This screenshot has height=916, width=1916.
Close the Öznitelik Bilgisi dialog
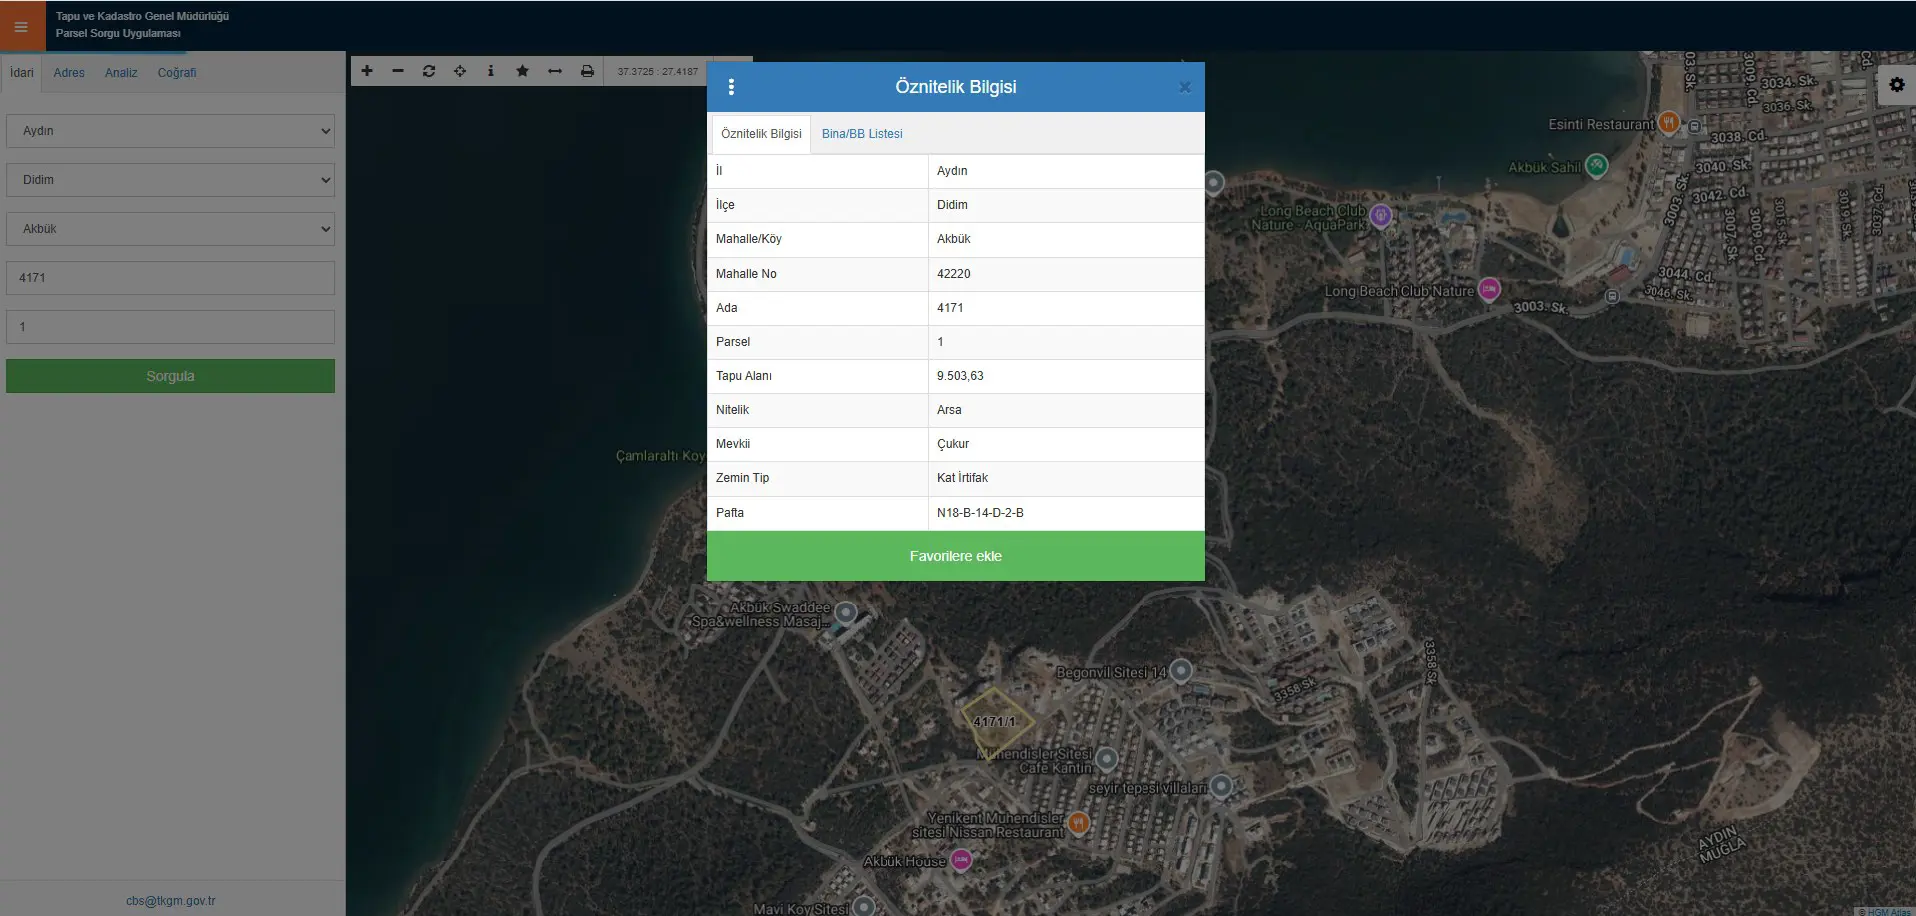coord(1185,87)
